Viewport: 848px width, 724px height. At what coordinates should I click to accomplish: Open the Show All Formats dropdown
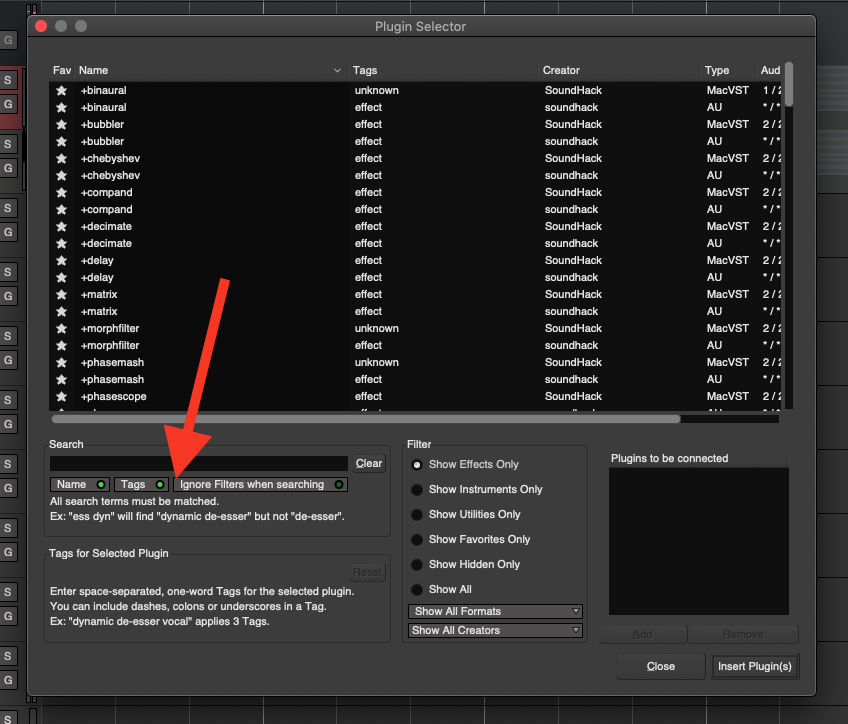(495, 611)
